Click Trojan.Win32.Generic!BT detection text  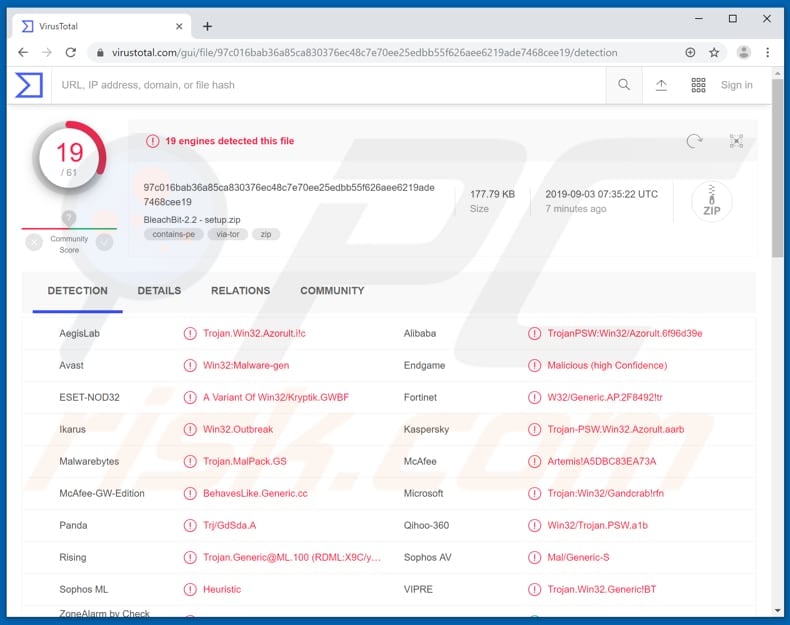(x=602, y=589)
